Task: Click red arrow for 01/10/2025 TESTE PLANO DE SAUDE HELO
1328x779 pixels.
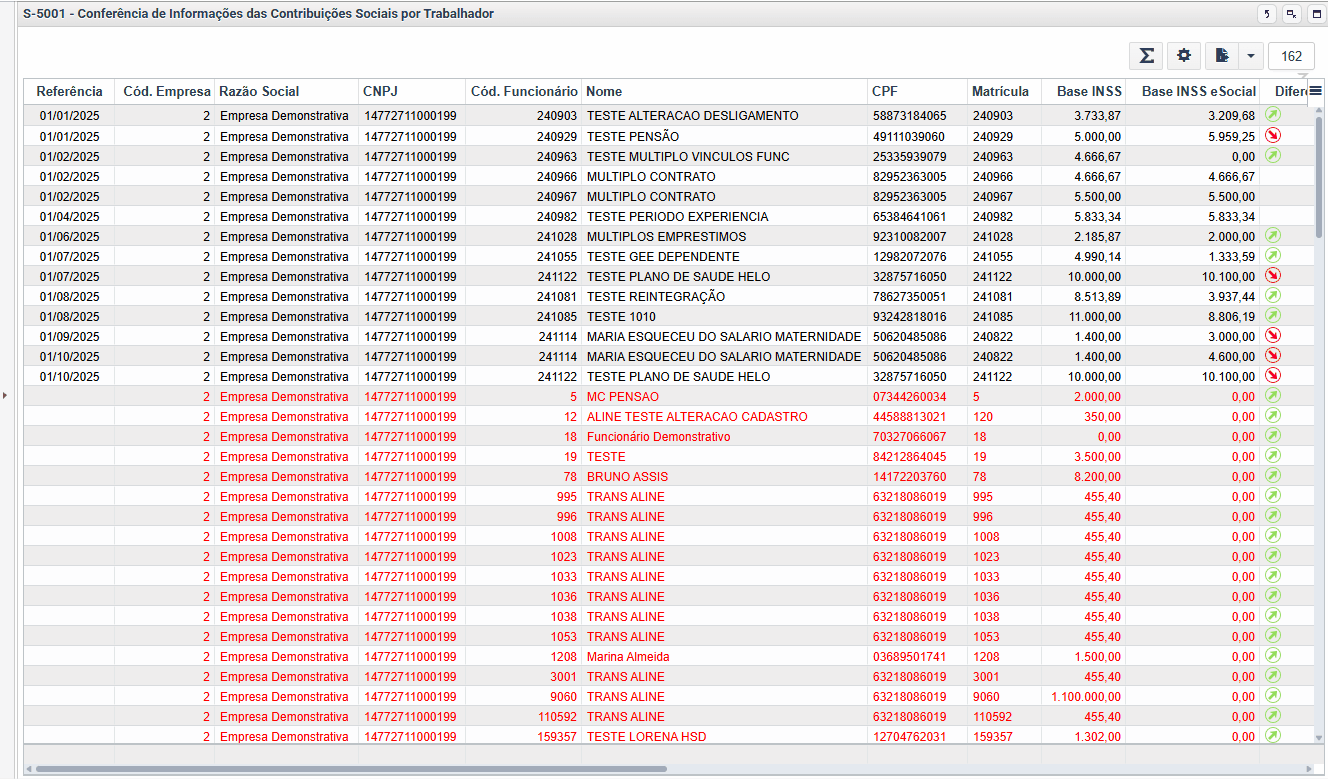Action: click(x=1273, y=375)
